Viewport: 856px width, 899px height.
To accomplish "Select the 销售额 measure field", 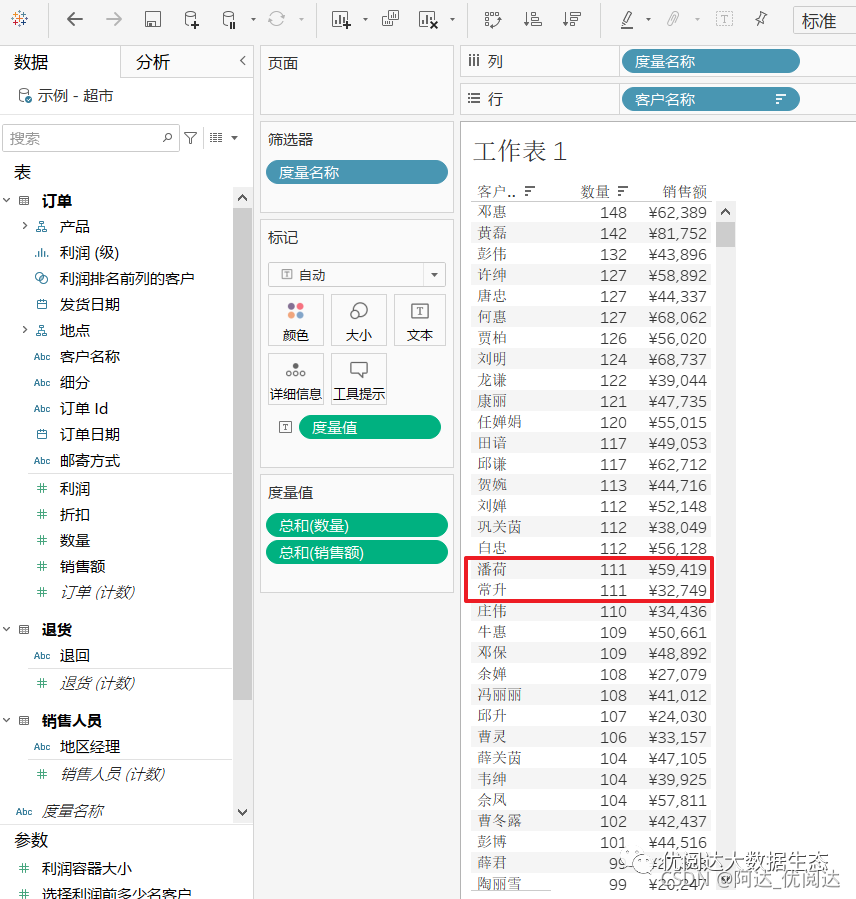I will pos(83,566).
